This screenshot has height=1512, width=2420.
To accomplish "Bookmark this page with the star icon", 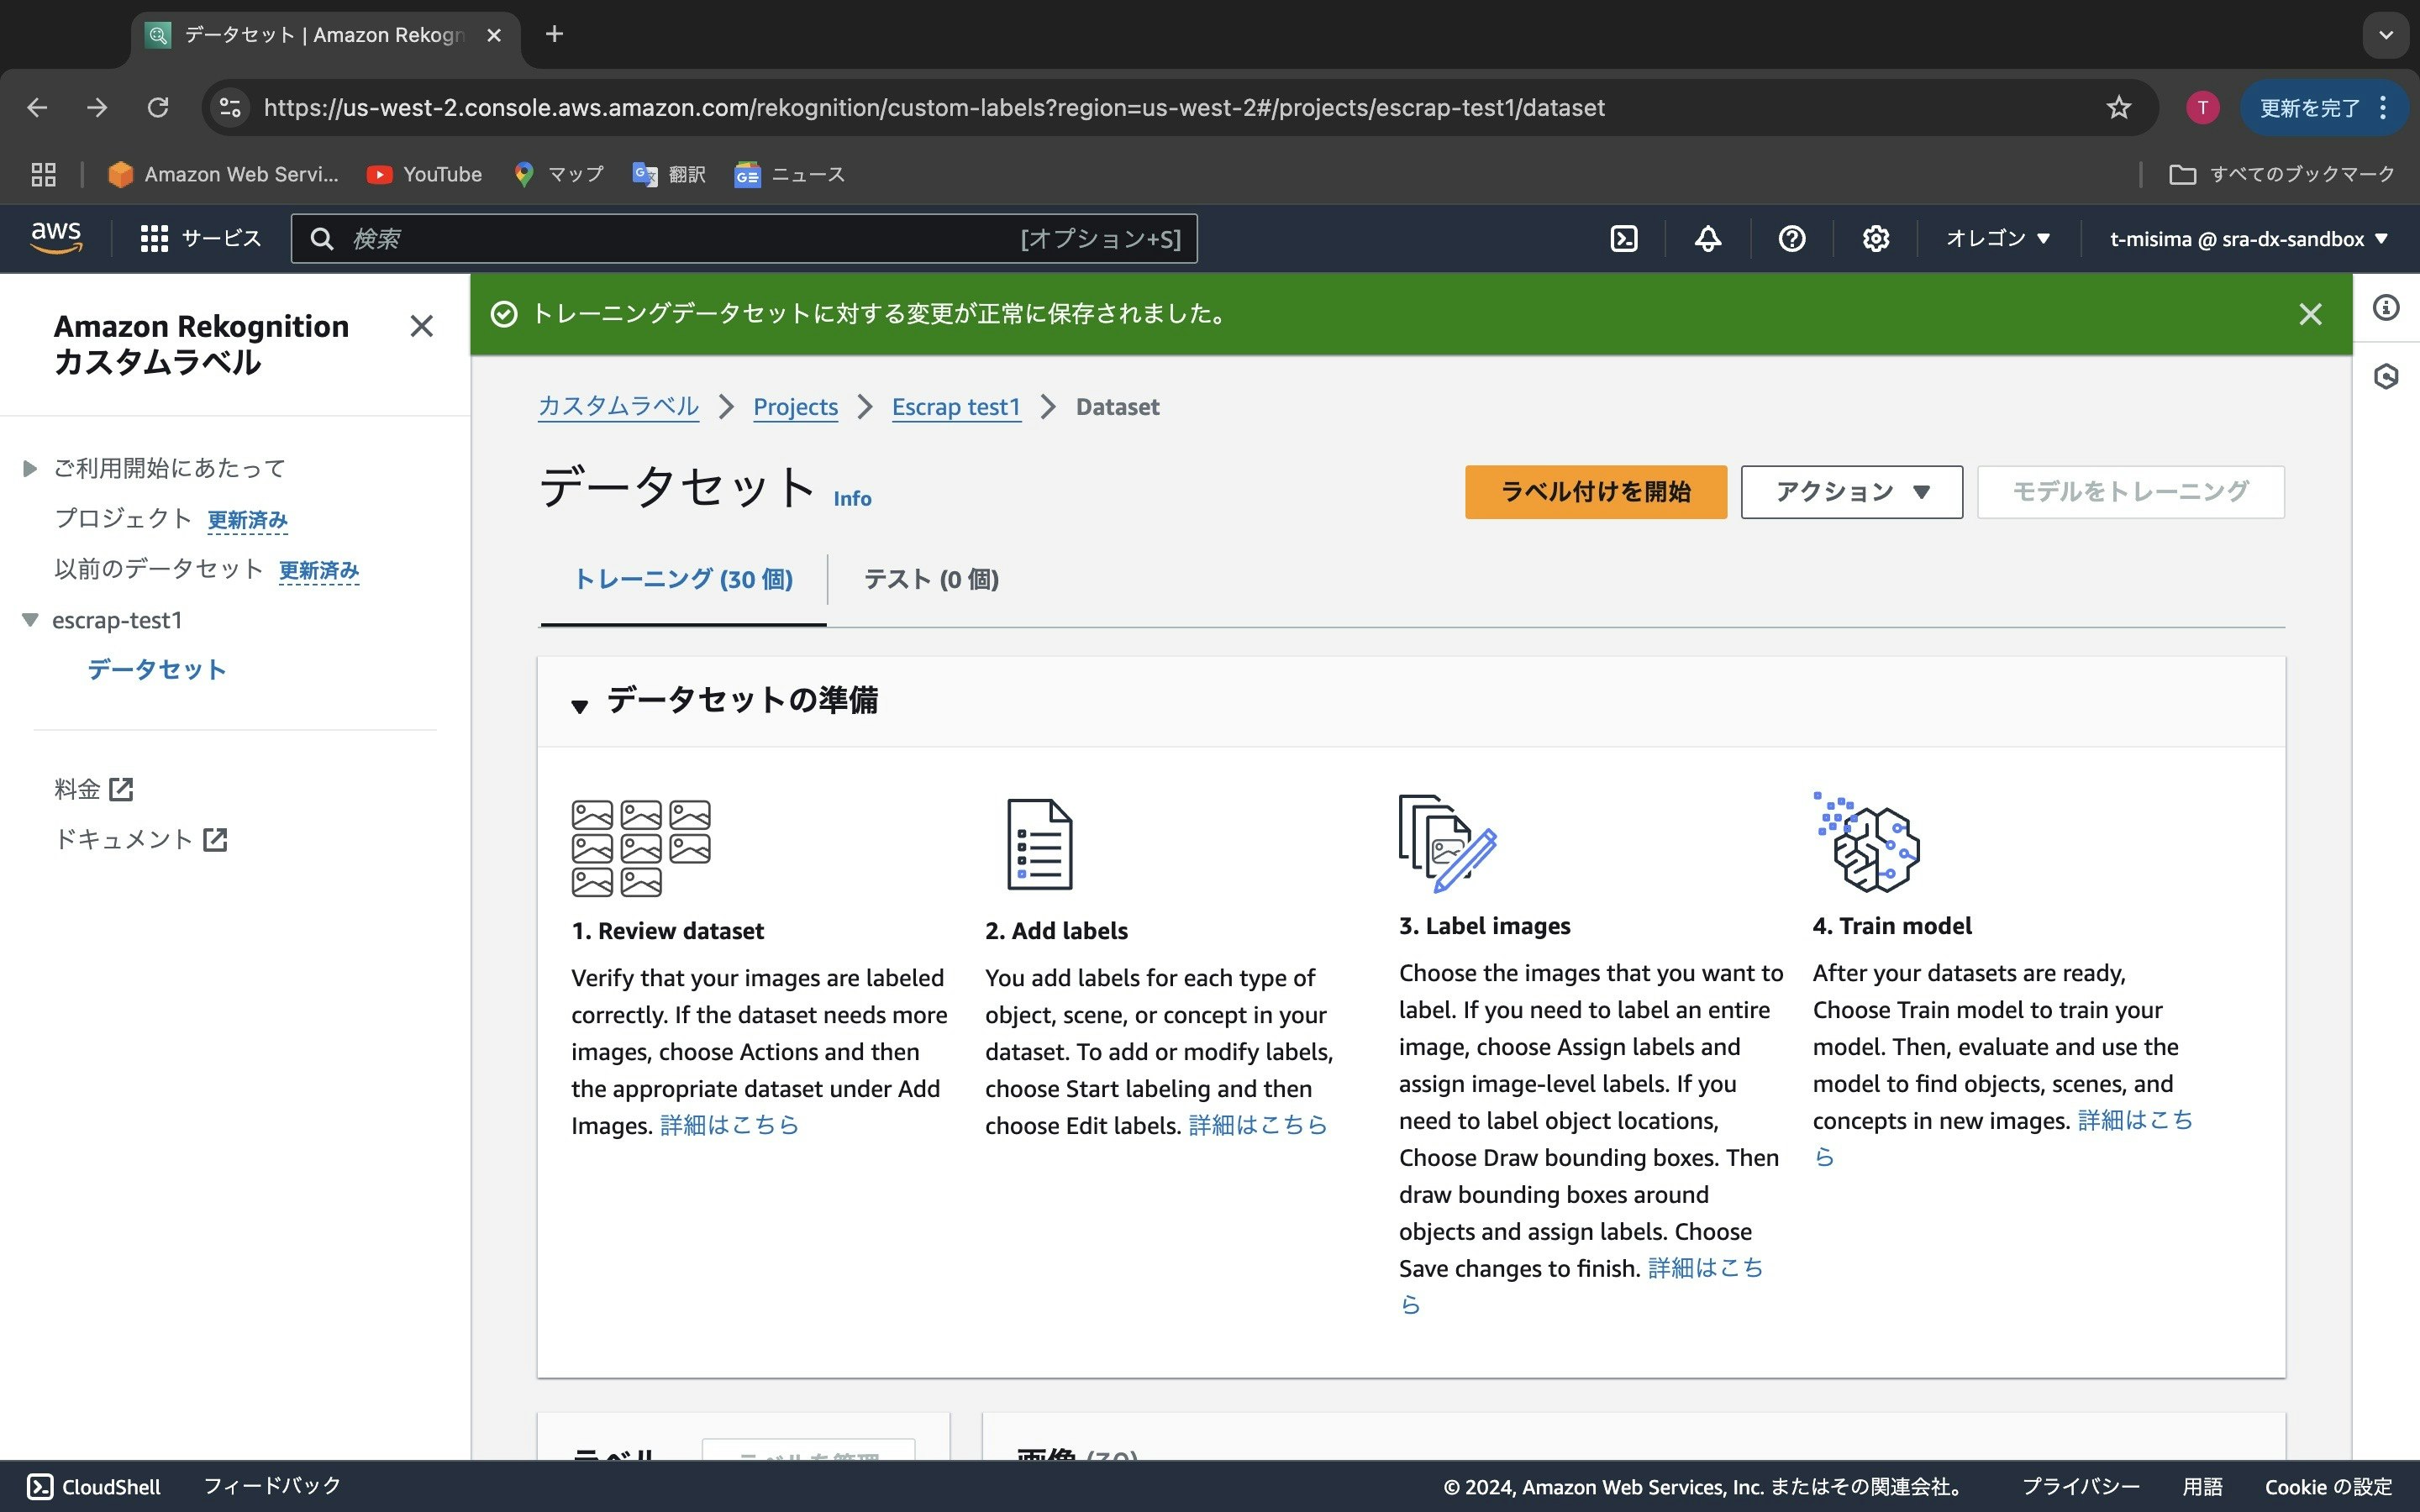I will (x=2118, y=108).
